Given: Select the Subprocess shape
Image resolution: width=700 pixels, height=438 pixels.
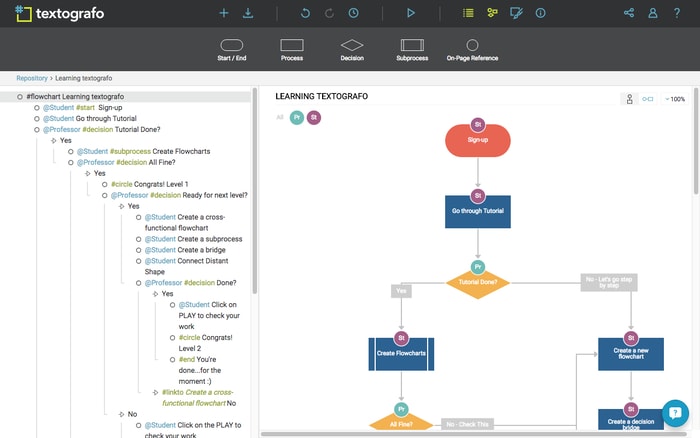Looking at the screenshot, I should coord(412,50).
